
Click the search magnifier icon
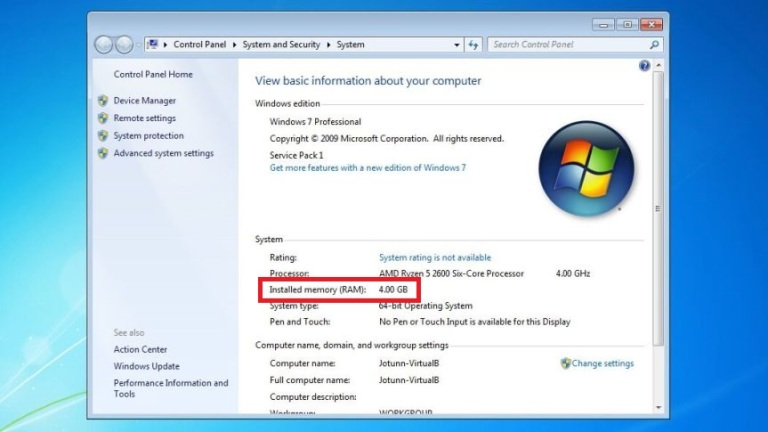[x=654, y=45]
